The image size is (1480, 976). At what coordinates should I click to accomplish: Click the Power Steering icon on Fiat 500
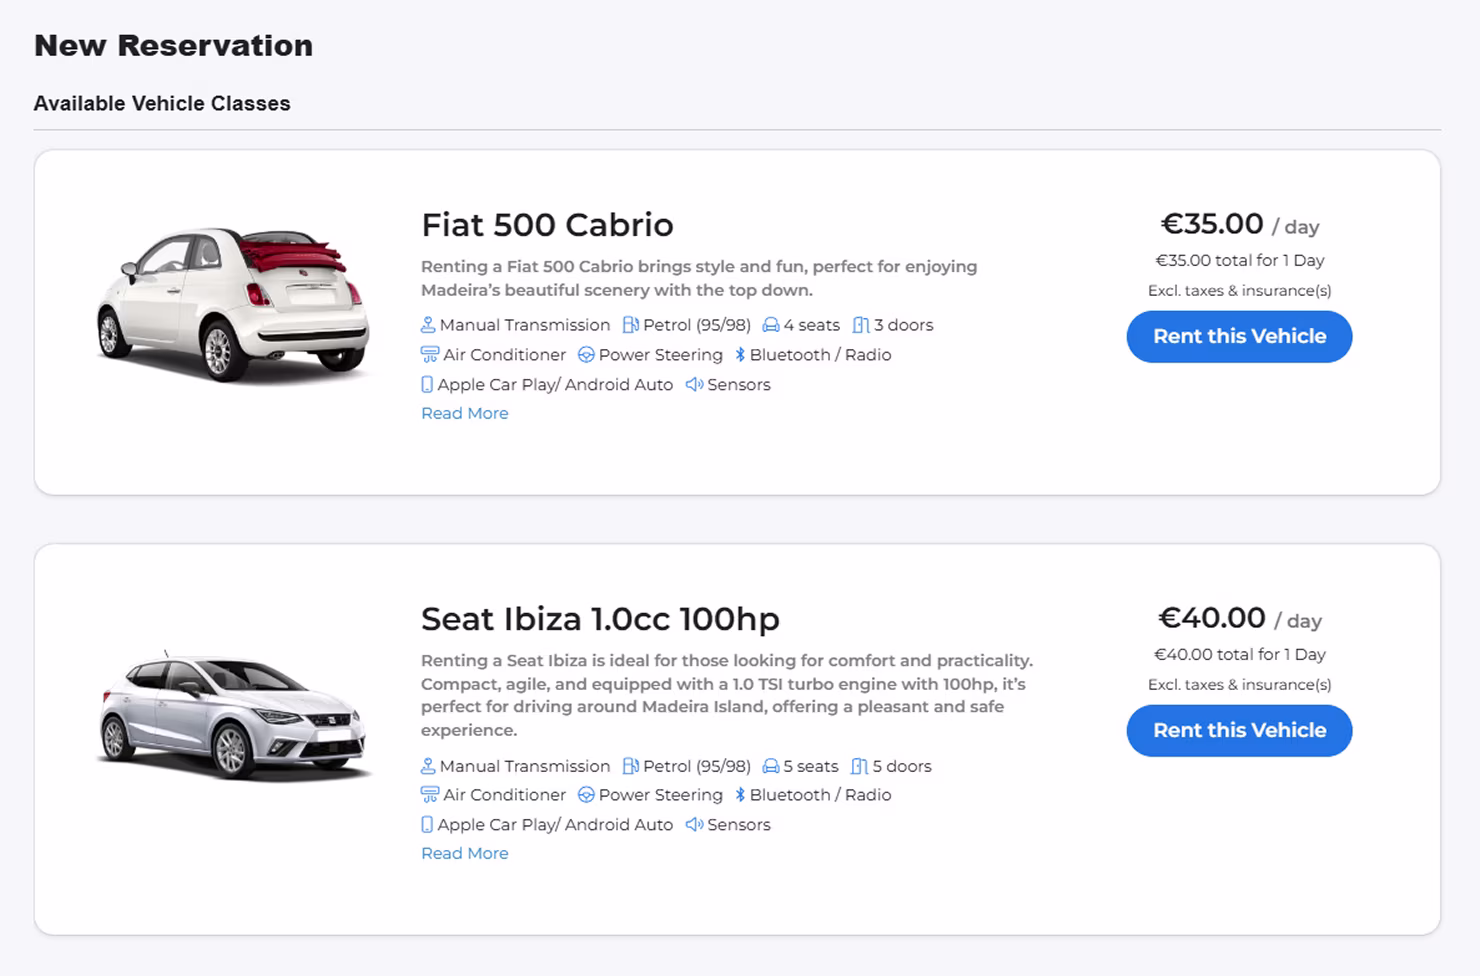pos(586,355)
